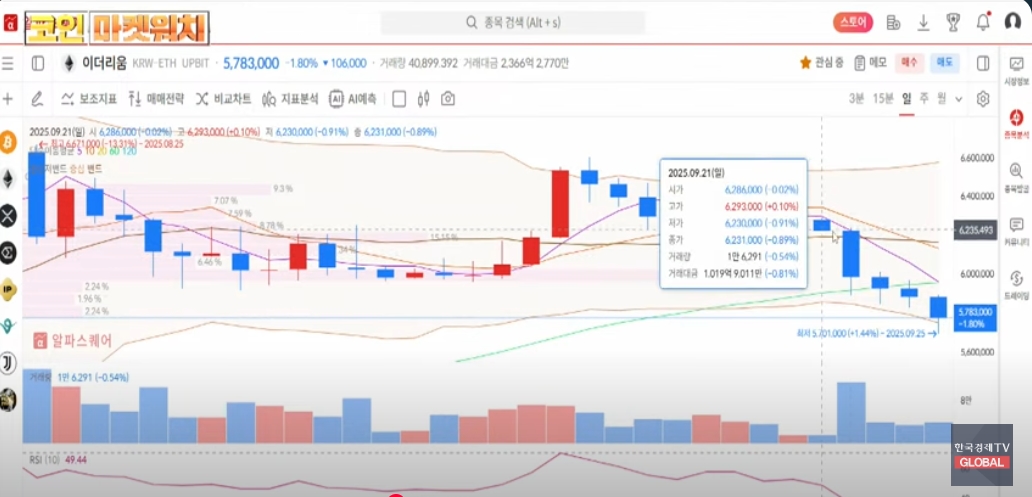Toggle the 관심 중 favorite star

pos(805,63)
